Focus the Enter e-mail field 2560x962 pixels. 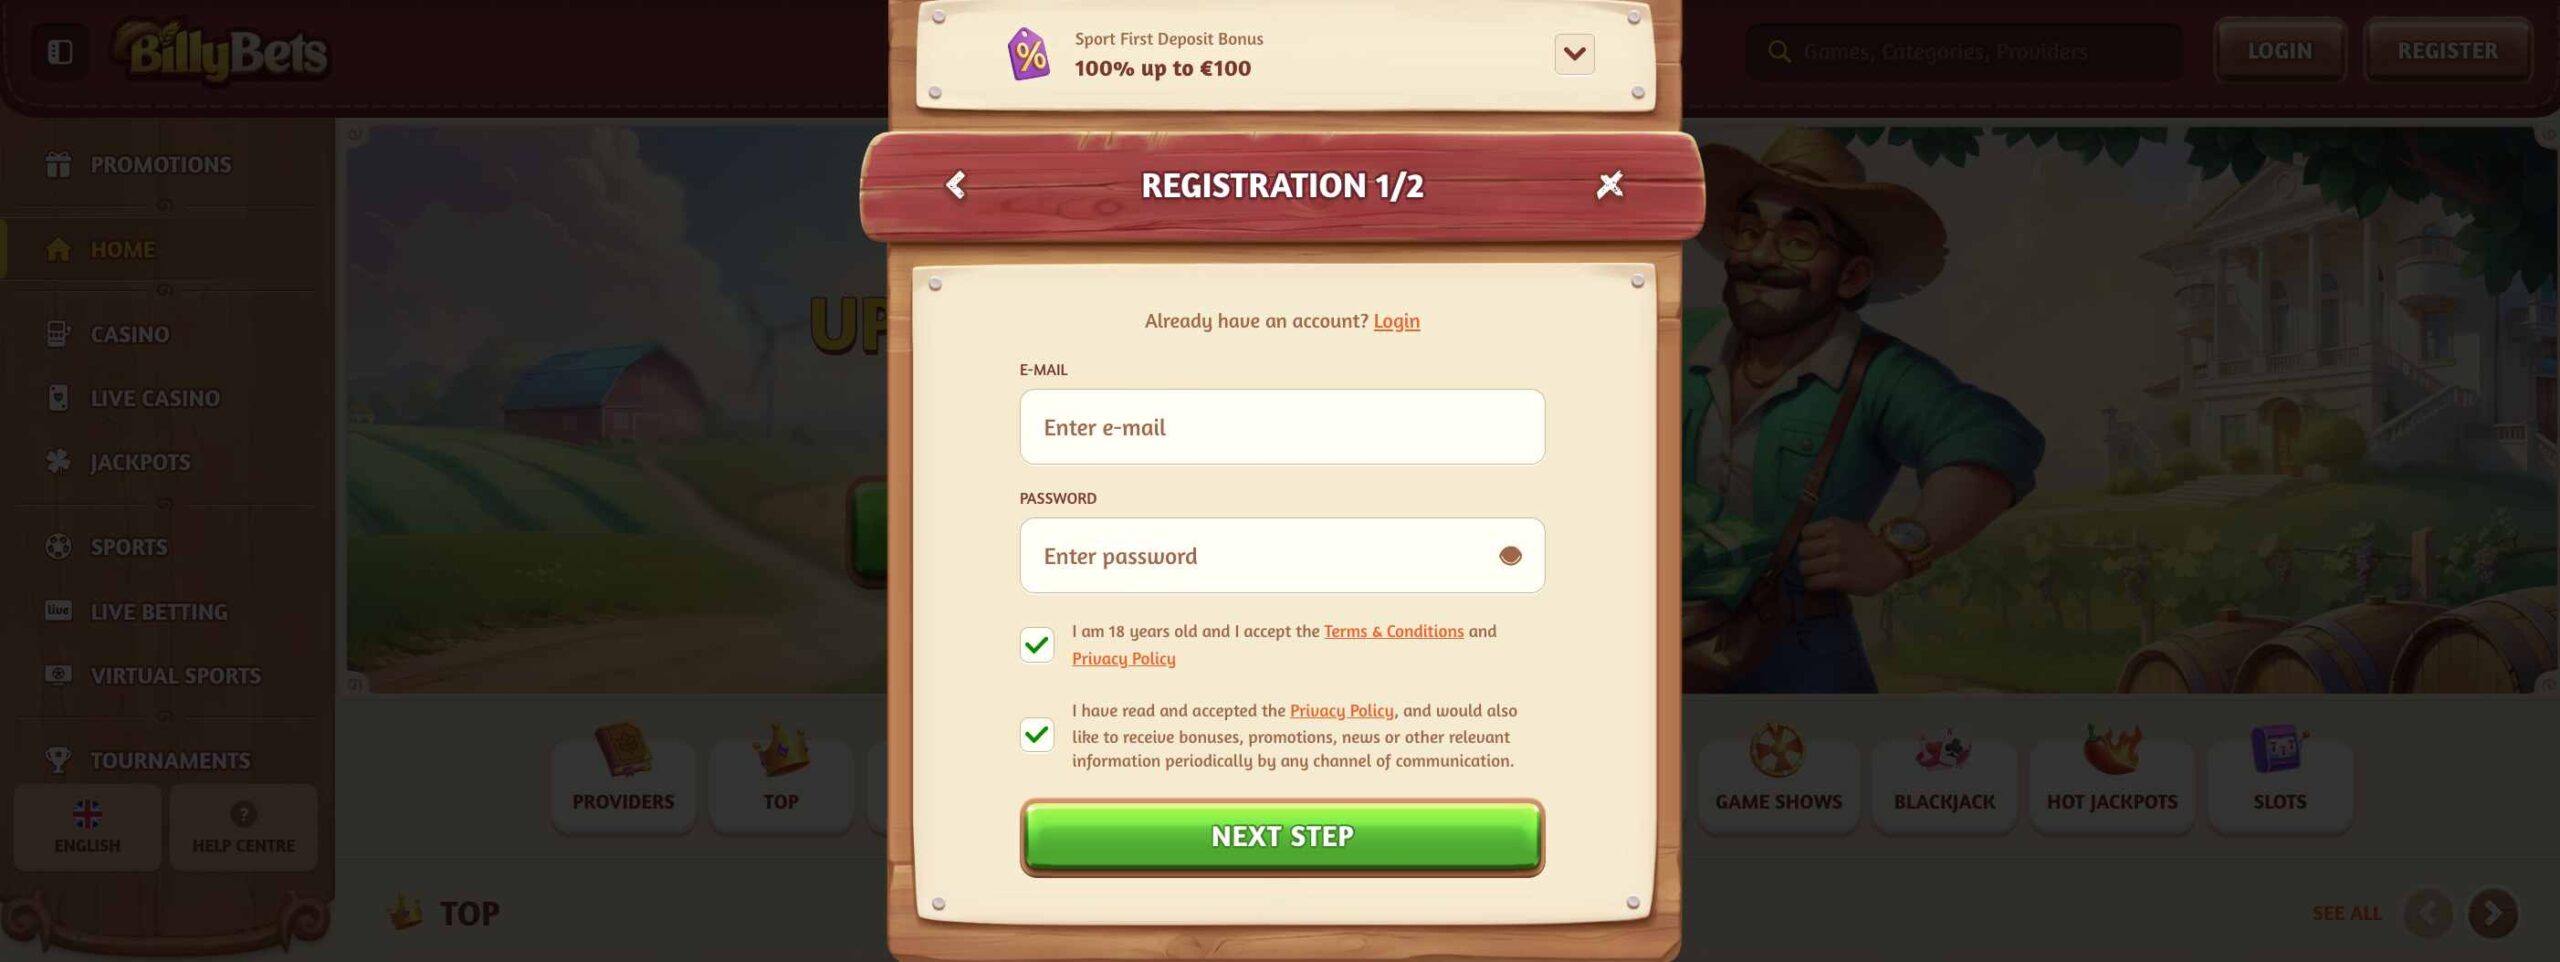pos(1282,427)
